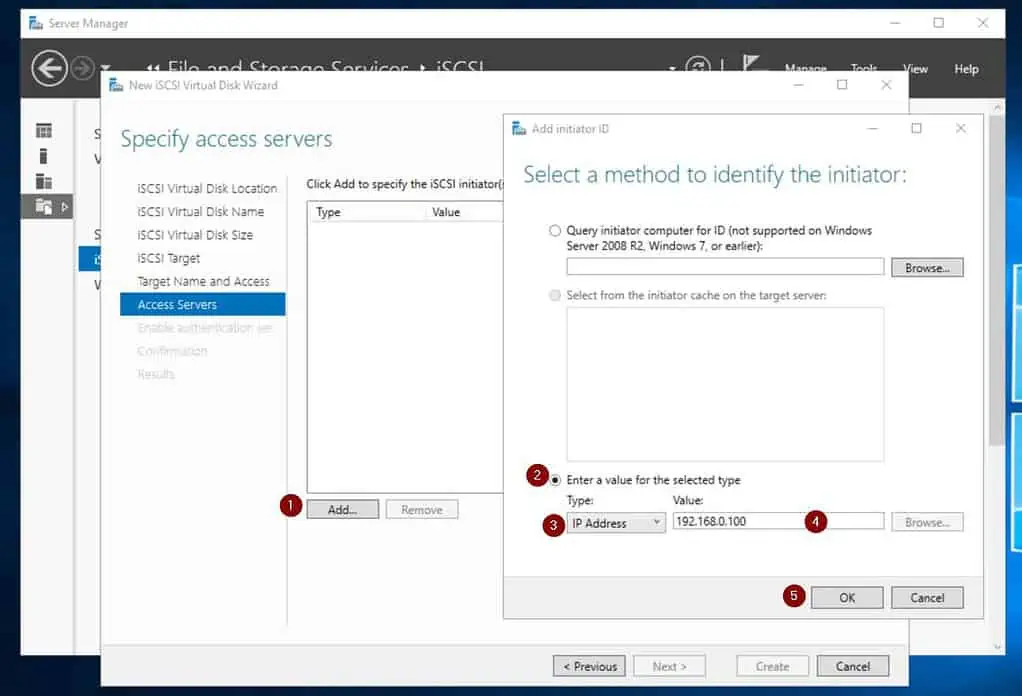Open the Help menu

[x=967, y=68]
